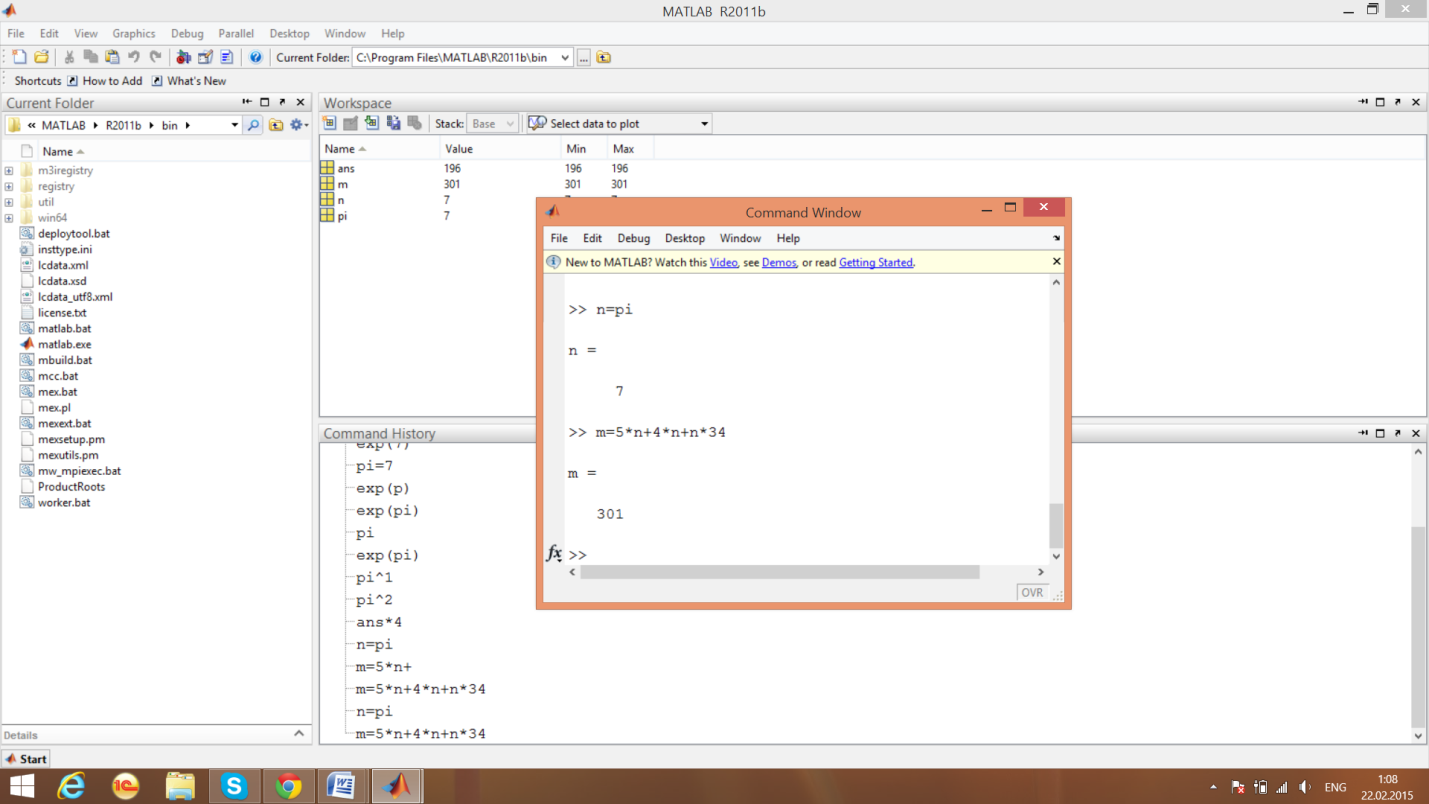Click the What's New shortcut

(x=188, y=81)
